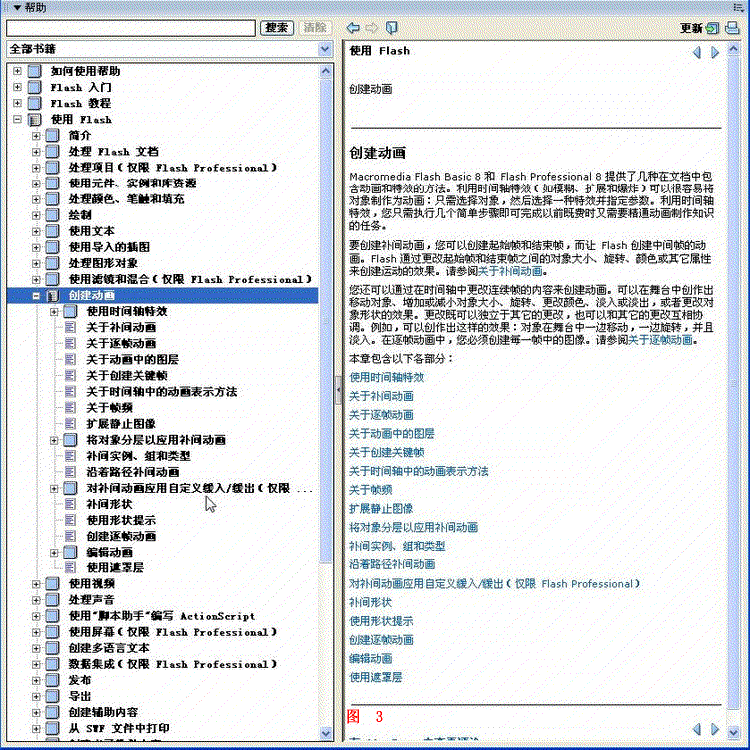Click tree scrollbar down arrow
The height and width of the screenshot is (750, 750).
point(326,733)
